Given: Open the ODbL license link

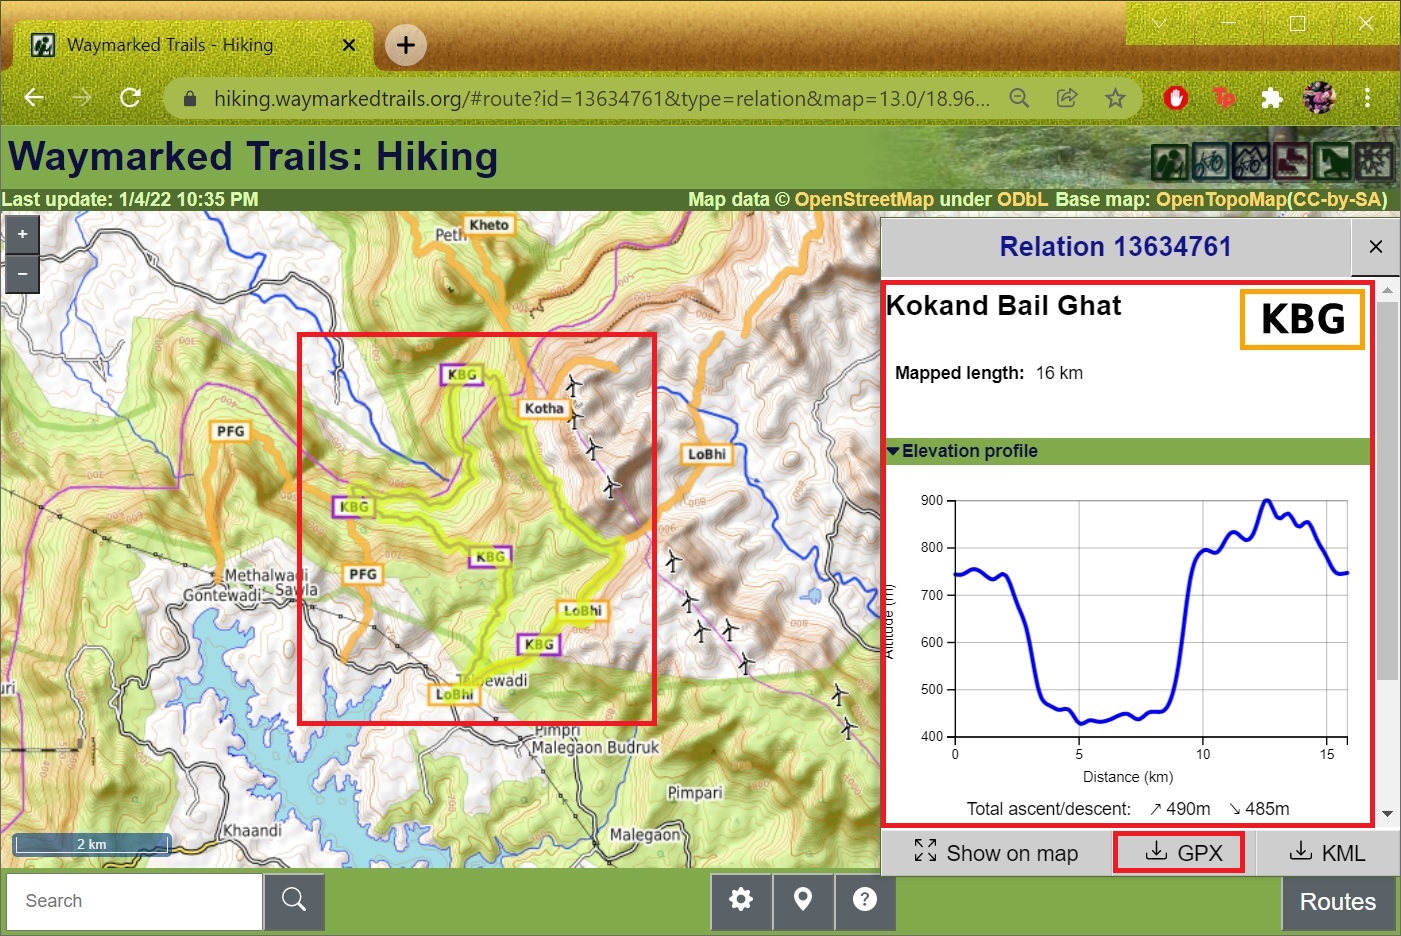Looking at the screenshot, I should tap(1022, 199).
